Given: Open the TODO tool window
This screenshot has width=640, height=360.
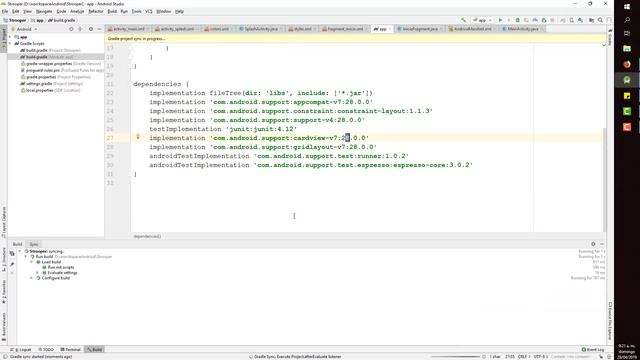Looking at the screenshot, I should (x=46, y=350).
